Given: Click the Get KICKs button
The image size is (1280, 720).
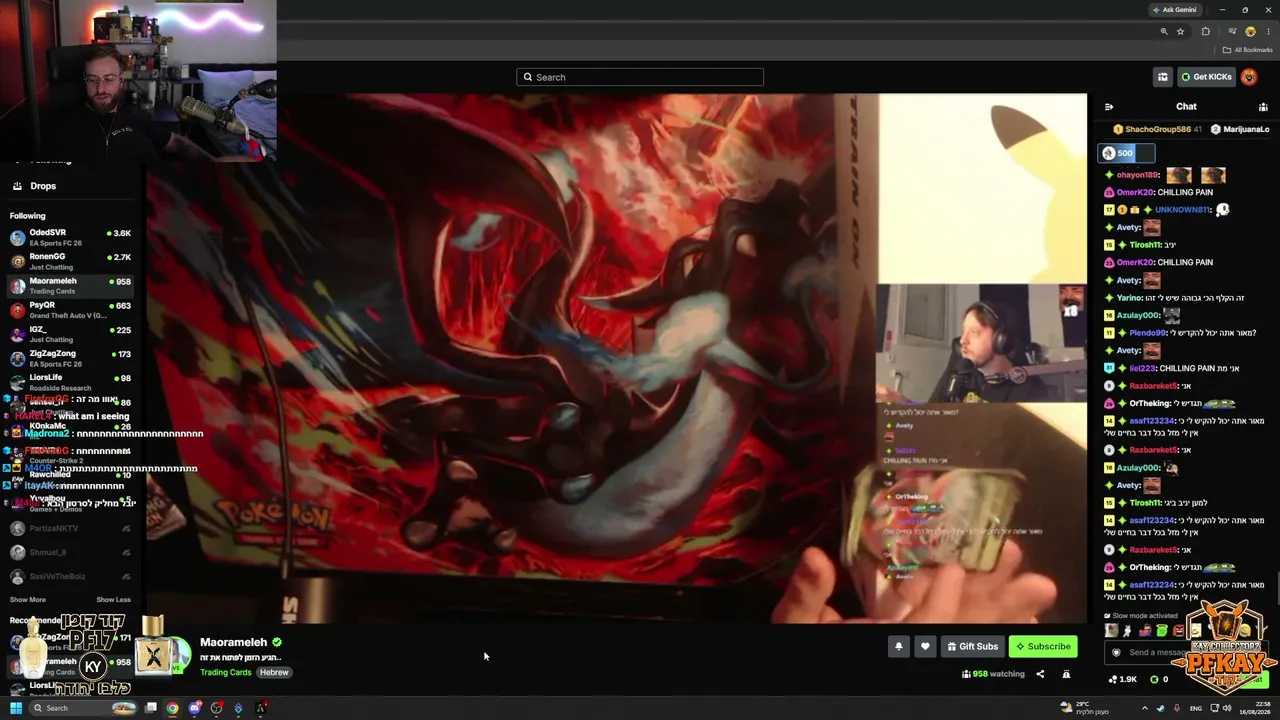Looking at the screenshot, I should coord(1206,77).
